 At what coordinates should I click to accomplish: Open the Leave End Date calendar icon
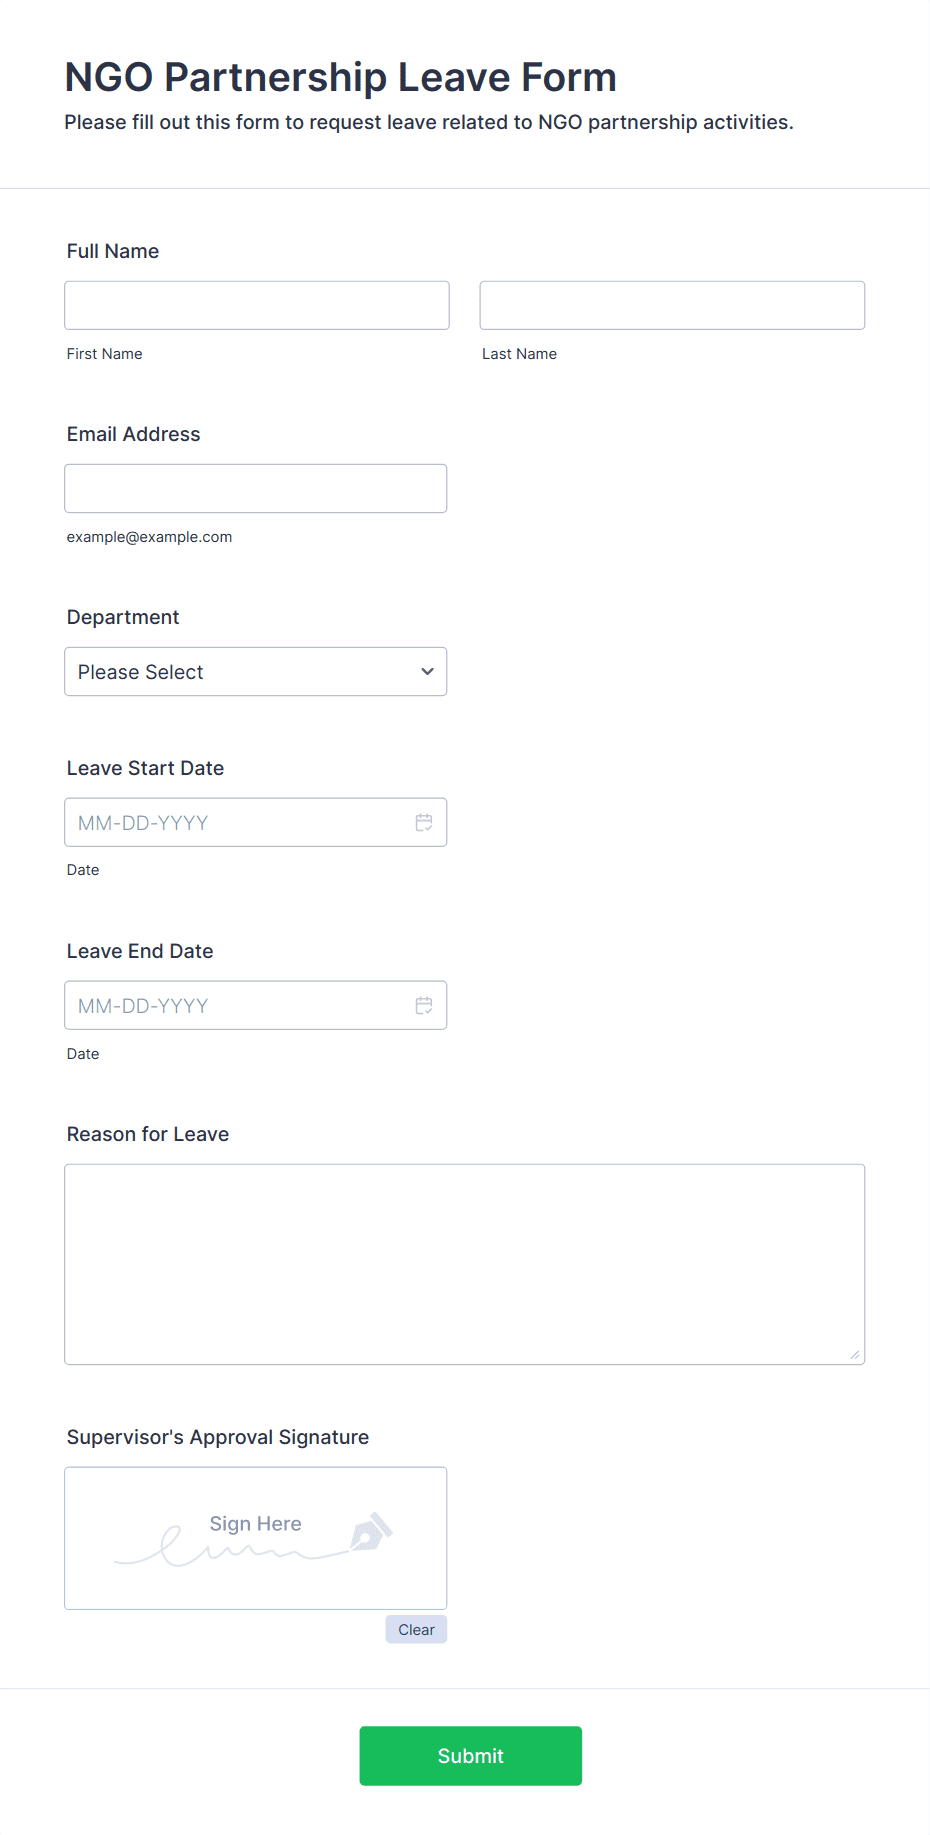click(424, 1005)
